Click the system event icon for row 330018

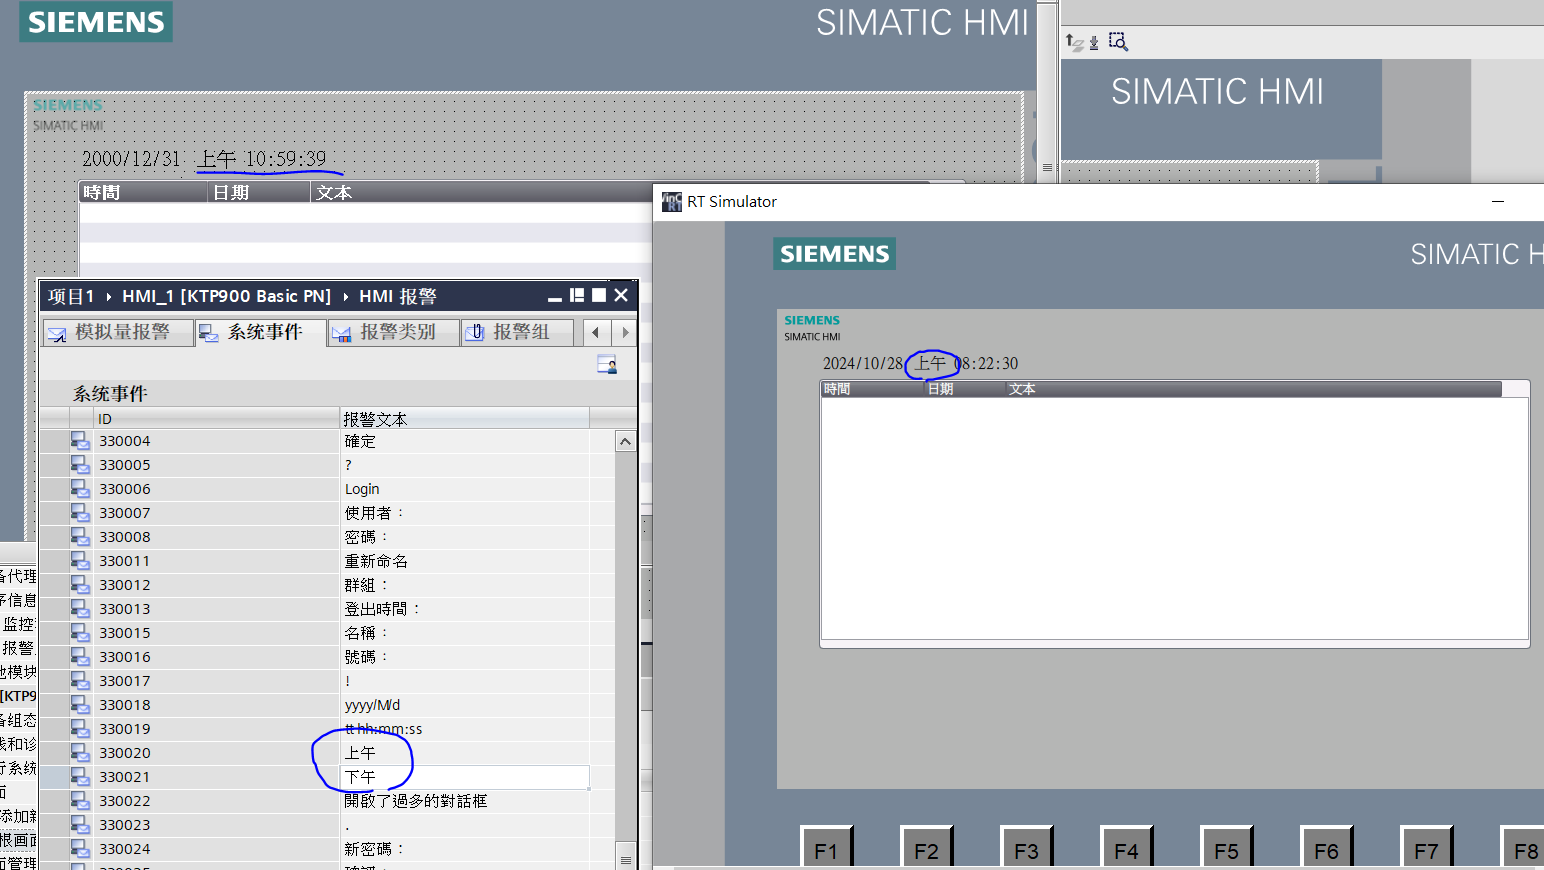(80, 704)
